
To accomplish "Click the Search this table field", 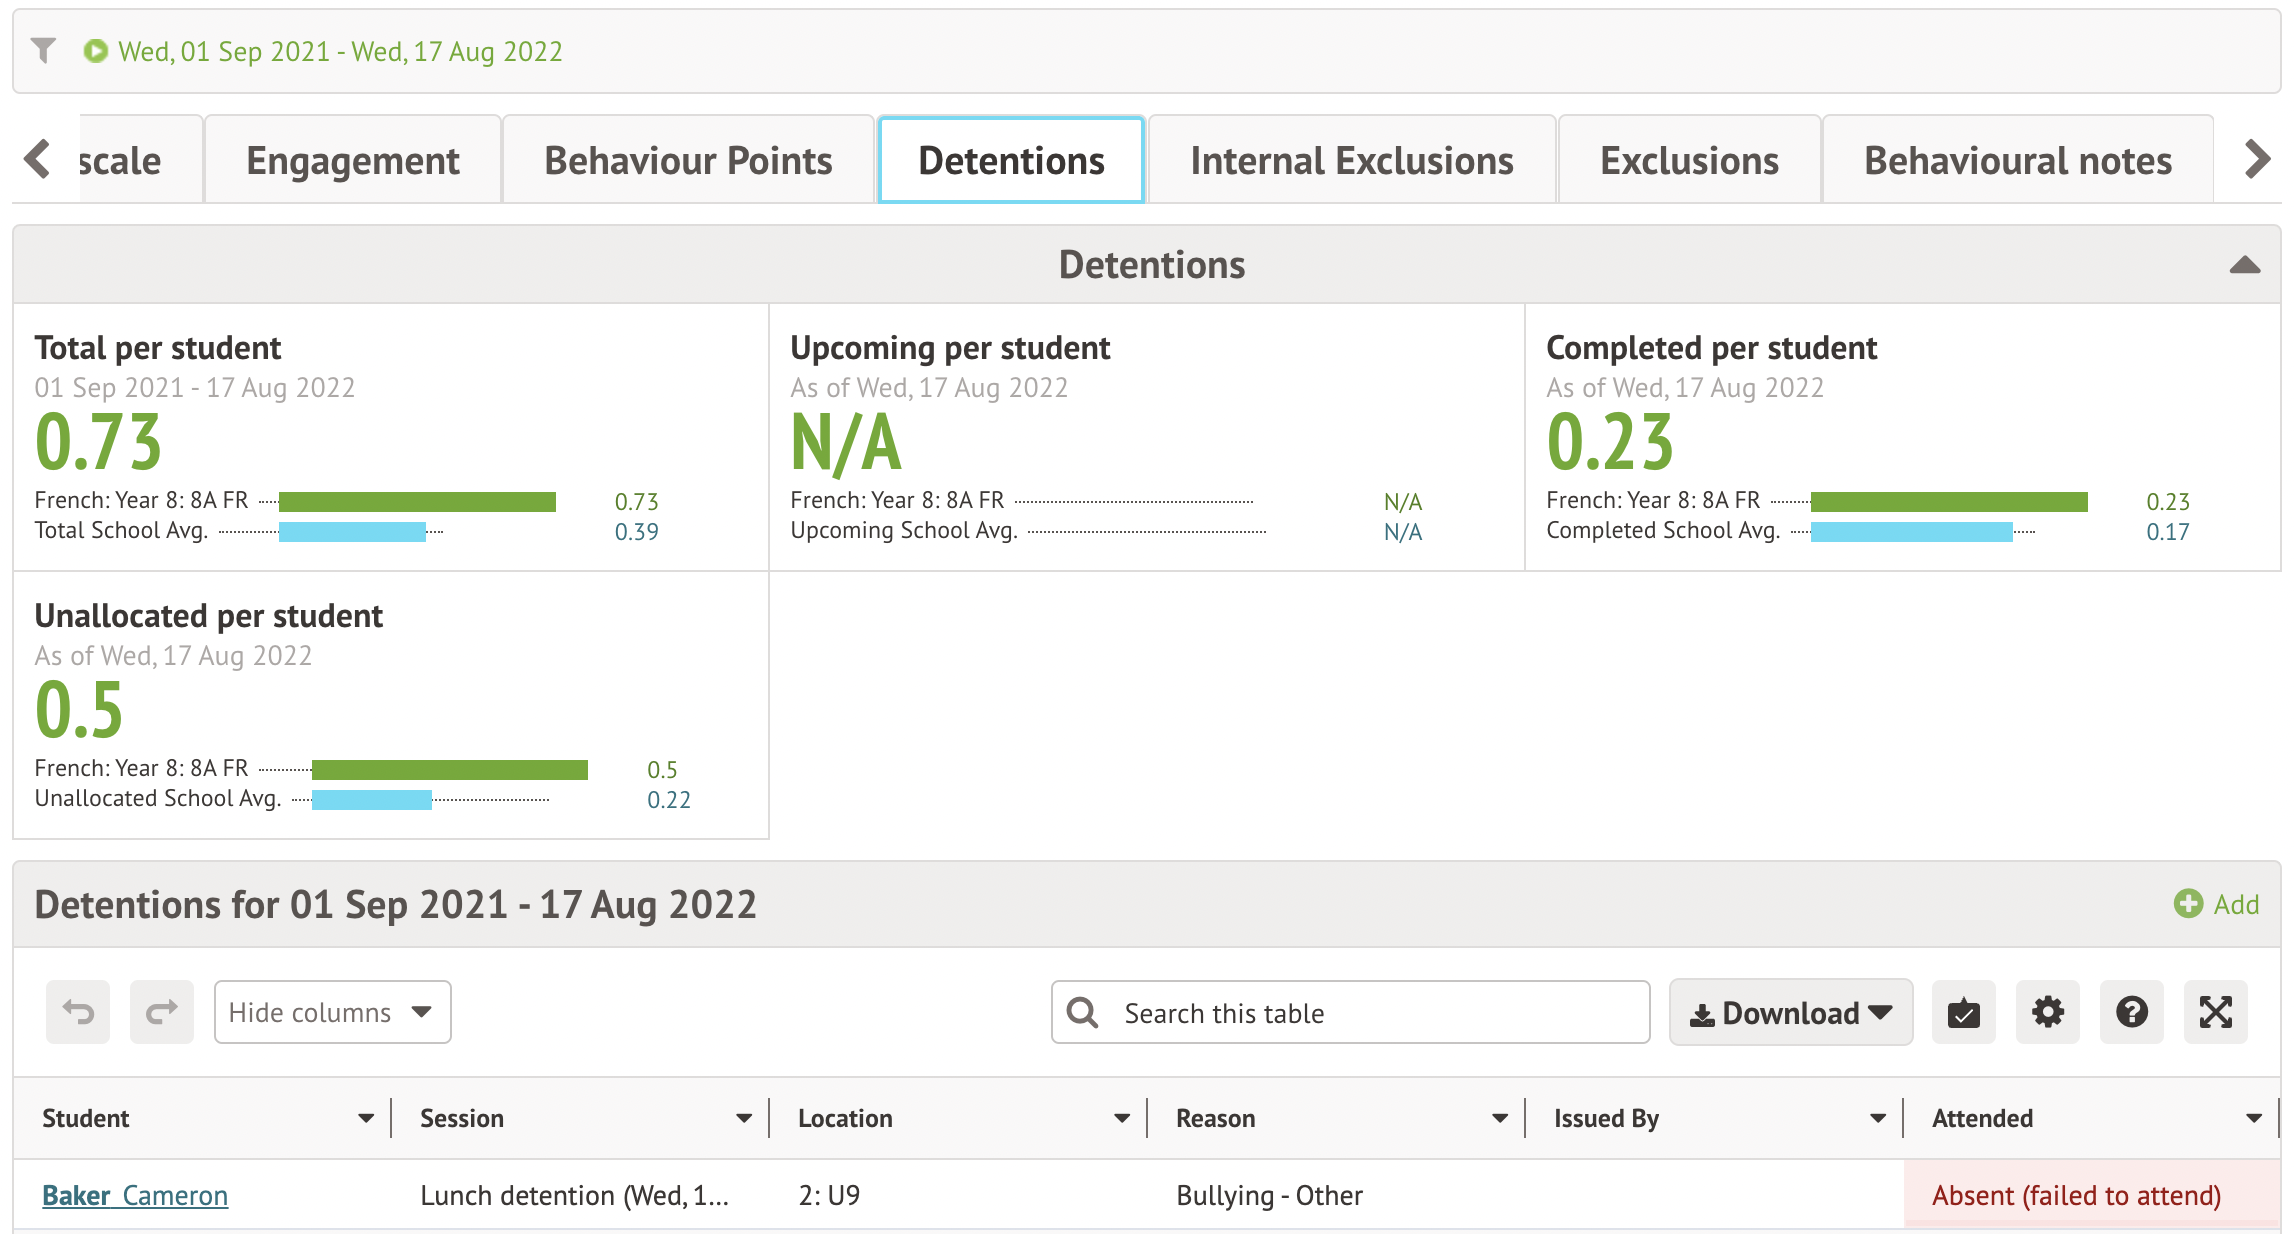I will pos(1350,1012).
